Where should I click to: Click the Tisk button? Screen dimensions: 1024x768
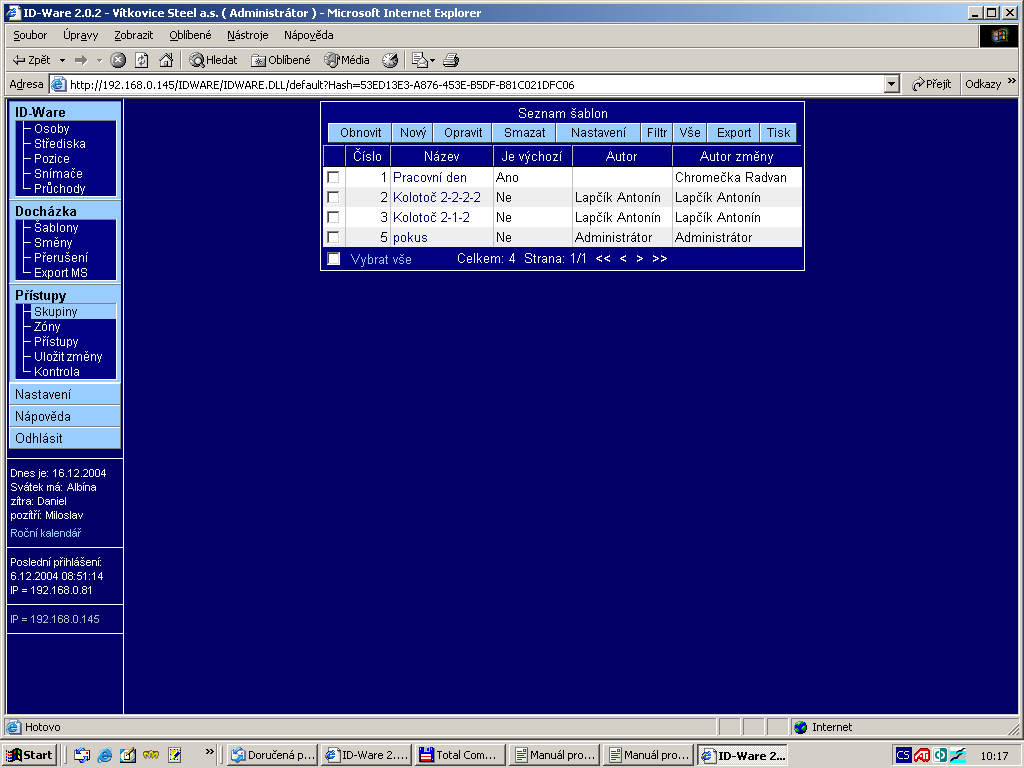(778, 133)
